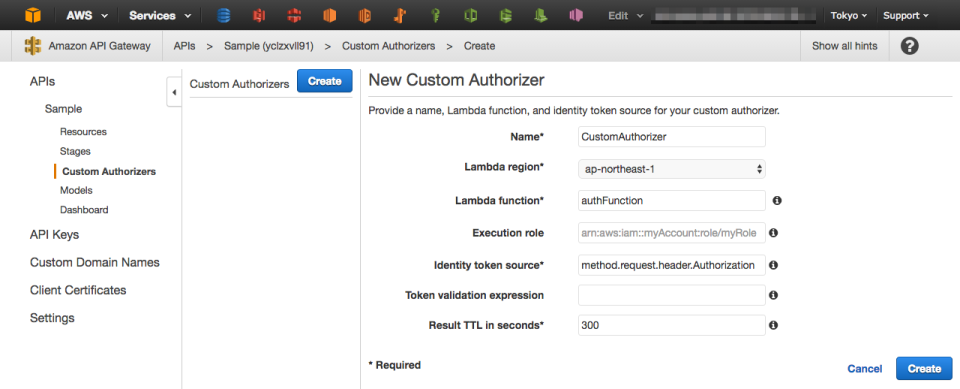Viewport: 960px width, 389px height.
Task: Click into the Name field
Action: pos(672,137)
